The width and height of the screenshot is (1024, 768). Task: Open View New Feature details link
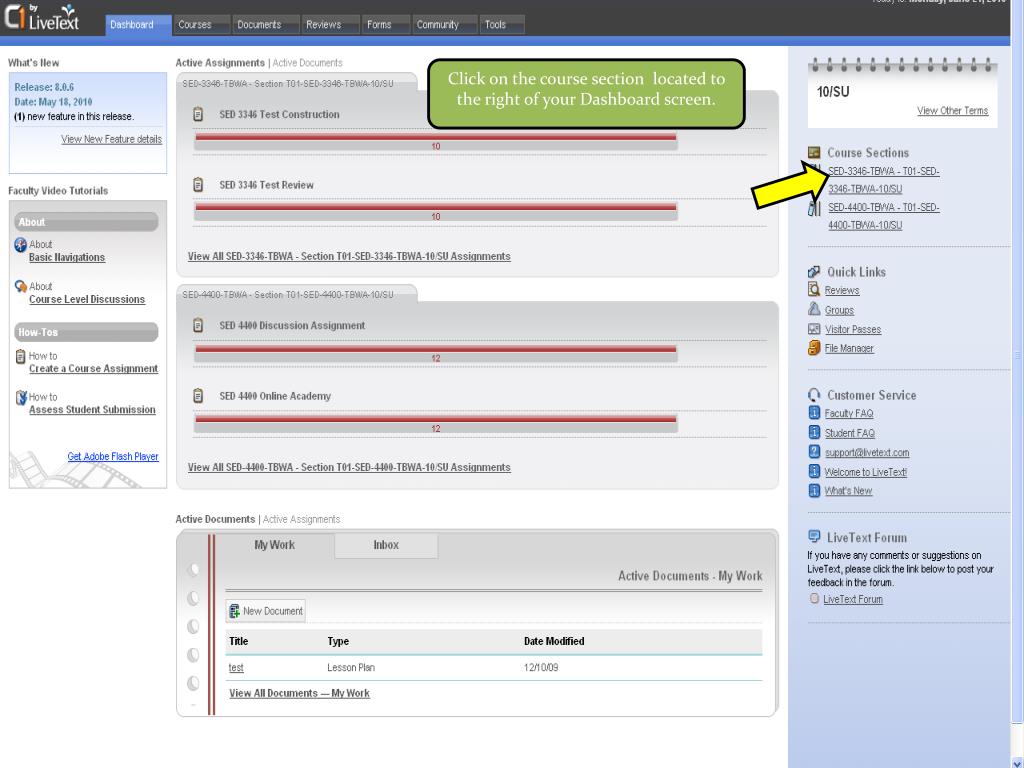coord(112,139)
